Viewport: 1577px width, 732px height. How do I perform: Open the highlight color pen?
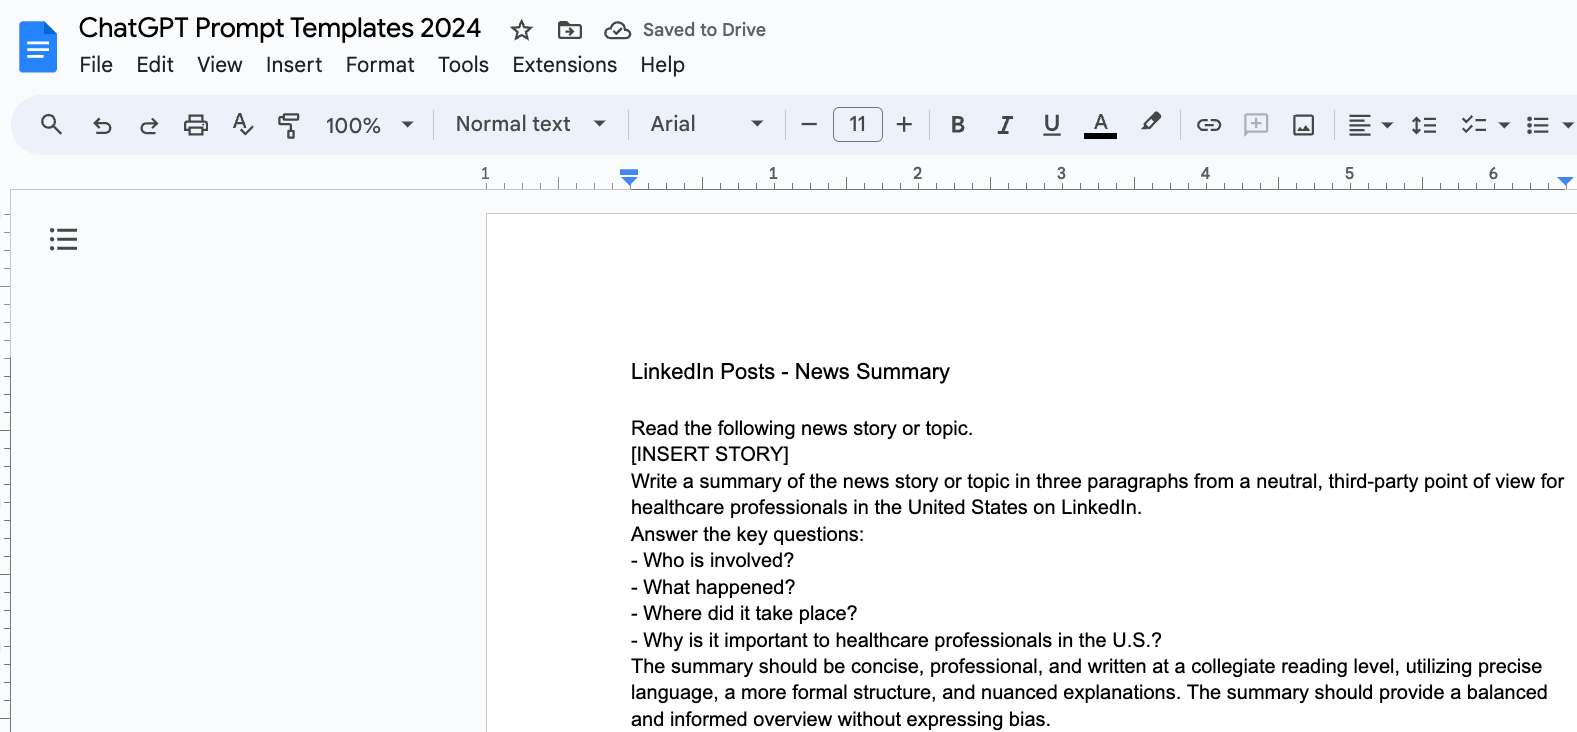coord(1151,123)
